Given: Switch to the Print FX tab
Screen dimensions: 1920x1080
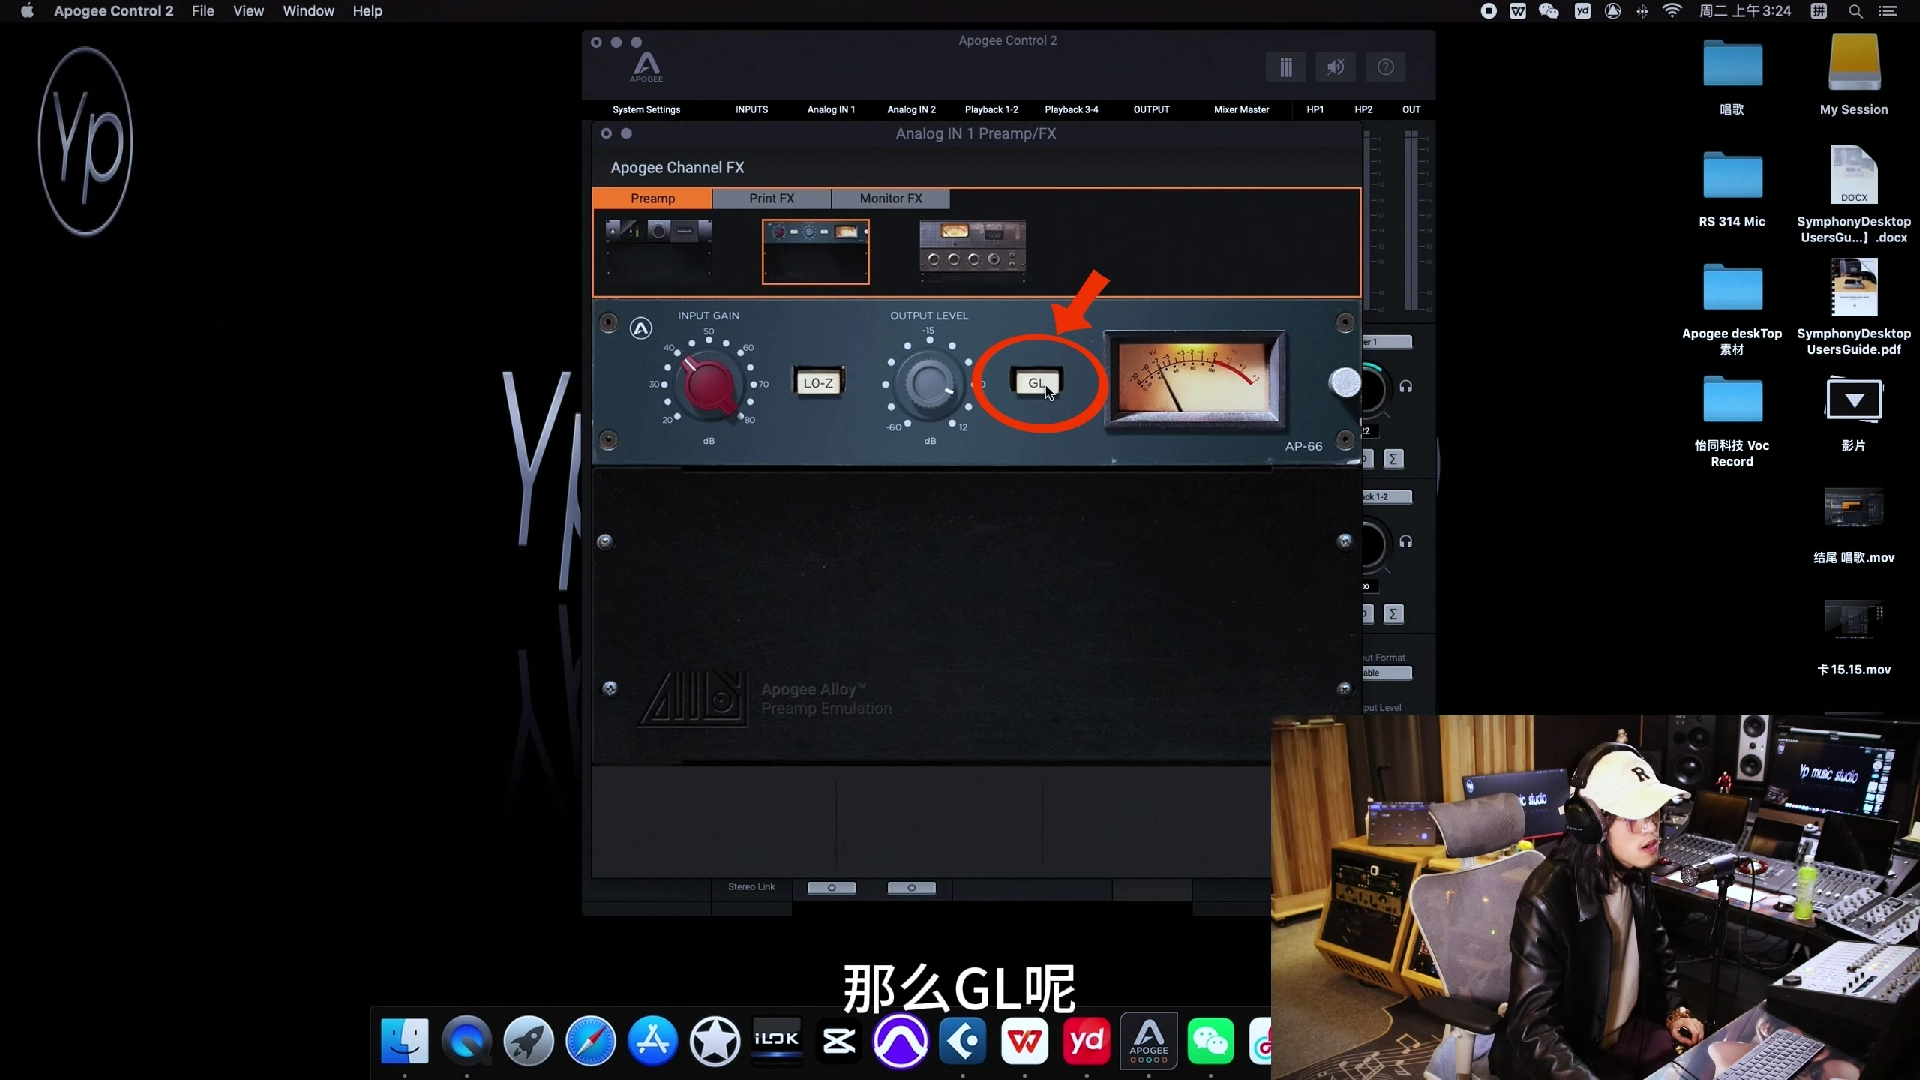Looking at the screenshot, I should [x=771, y=198].
